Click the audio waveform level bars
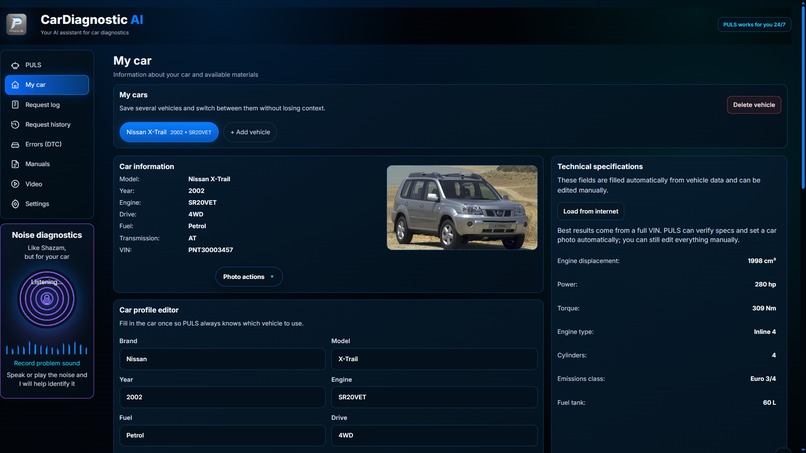The width and height of the screenshot is (806, 453). pos(47,348)
